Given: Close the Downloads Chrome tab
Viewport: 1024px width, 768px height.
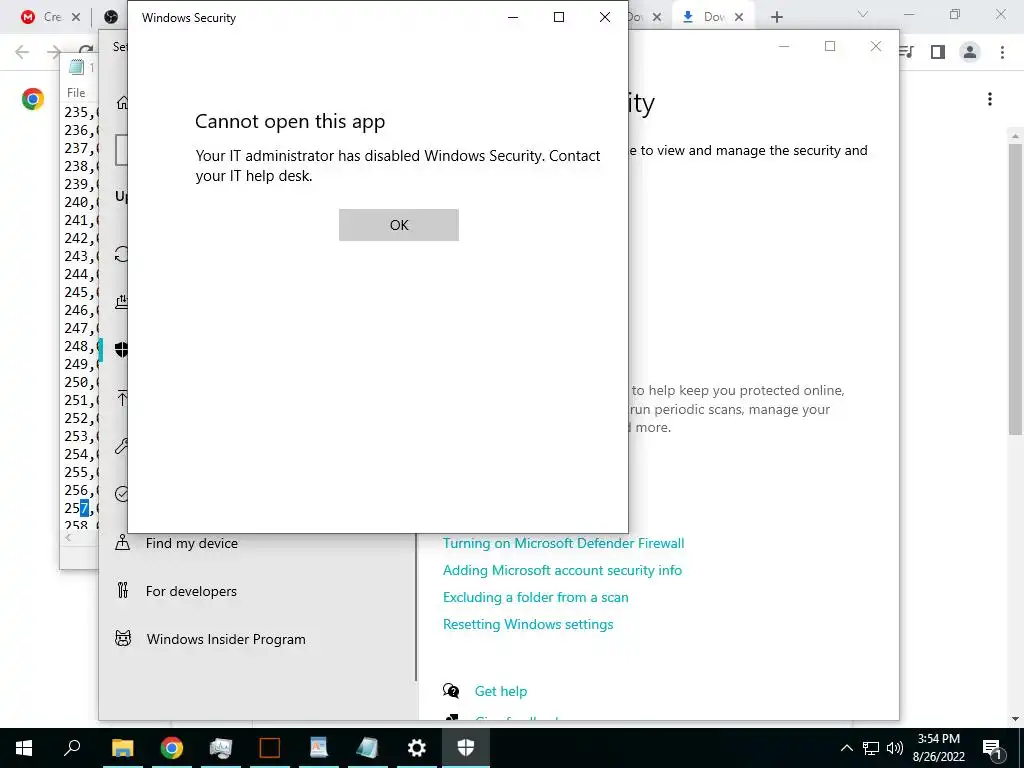Looking at the screenshot, I should point(739,17).
